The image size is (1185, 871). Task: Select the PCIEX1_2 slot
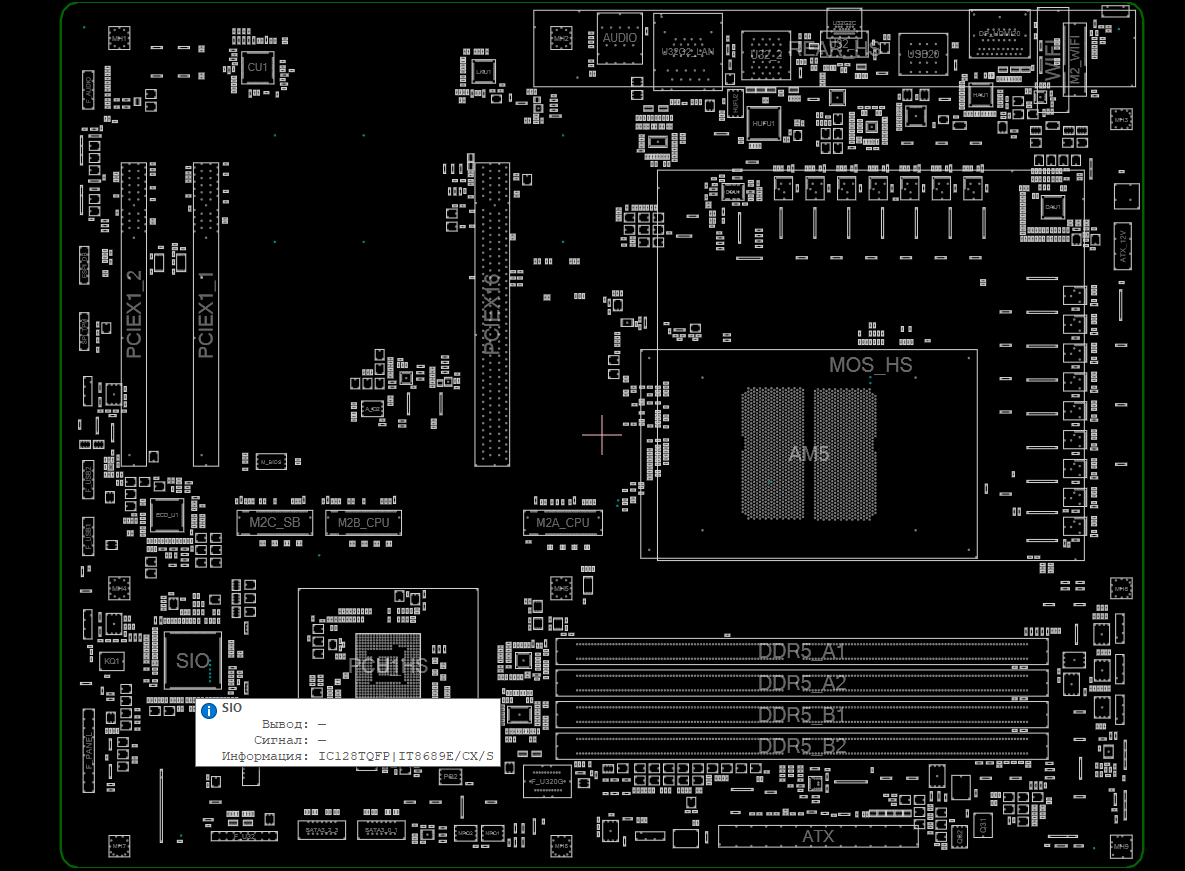coord(134,315)
